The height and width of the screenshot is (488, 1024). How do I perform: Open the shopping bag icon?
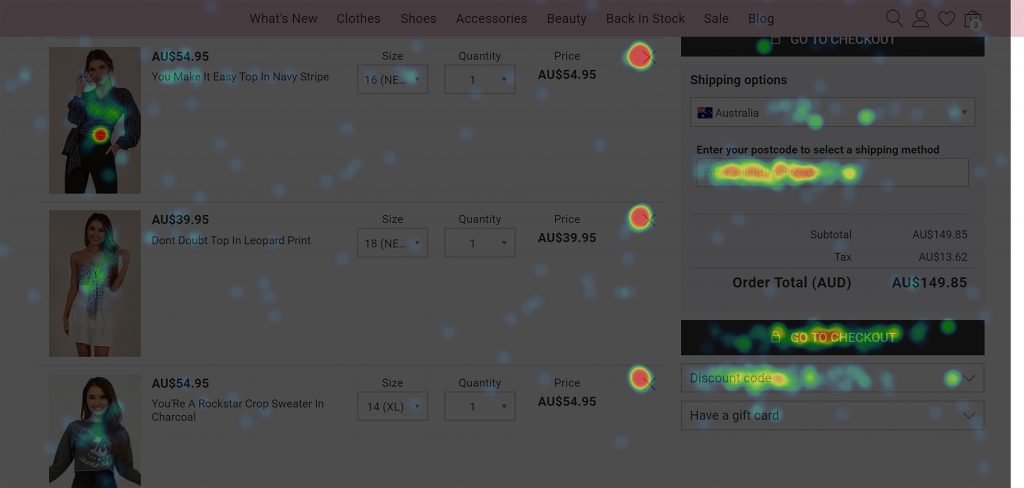(x=973, y=19)
